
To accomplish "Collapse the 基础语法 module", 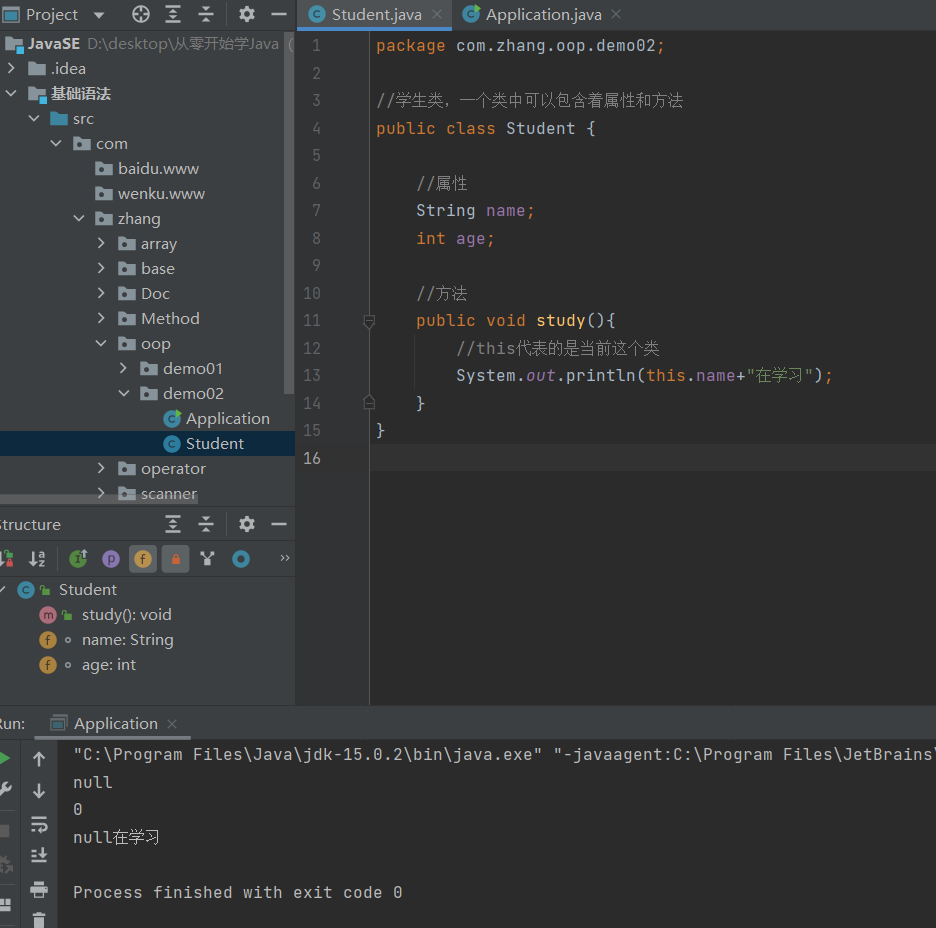I will 11,94.
